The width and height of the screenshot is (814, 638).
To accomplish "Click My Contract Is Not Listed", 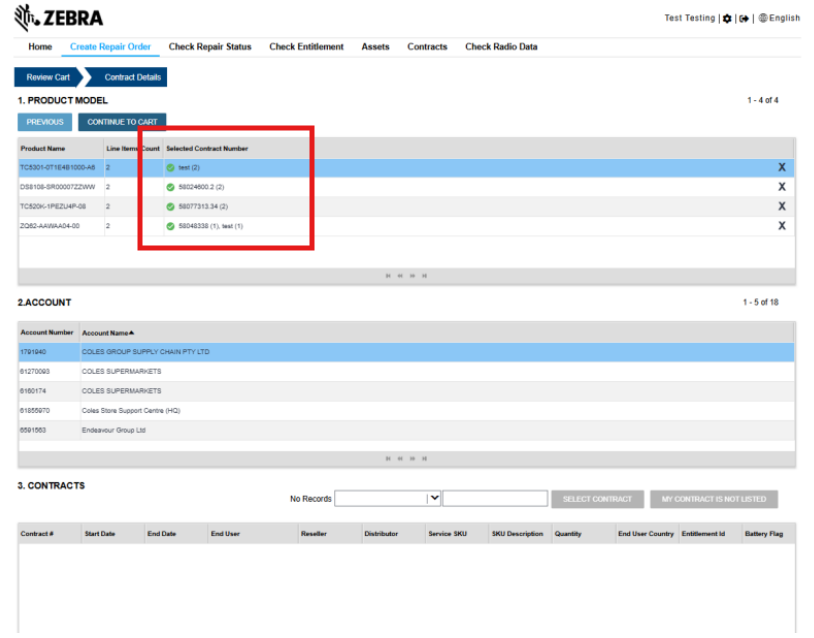I will click(714, 499).
